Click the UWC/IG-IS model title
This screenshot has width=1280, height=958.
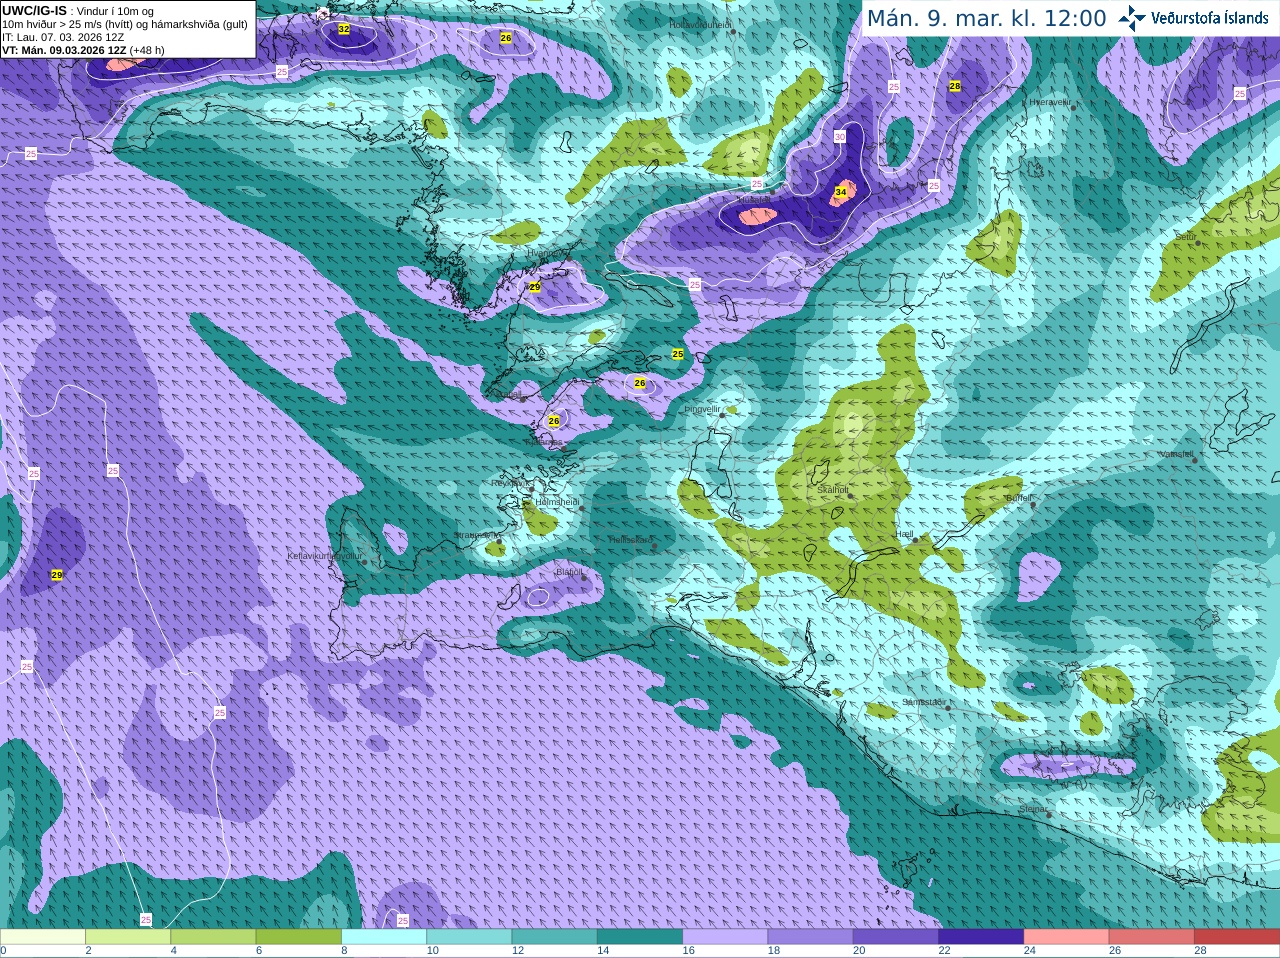35,11
